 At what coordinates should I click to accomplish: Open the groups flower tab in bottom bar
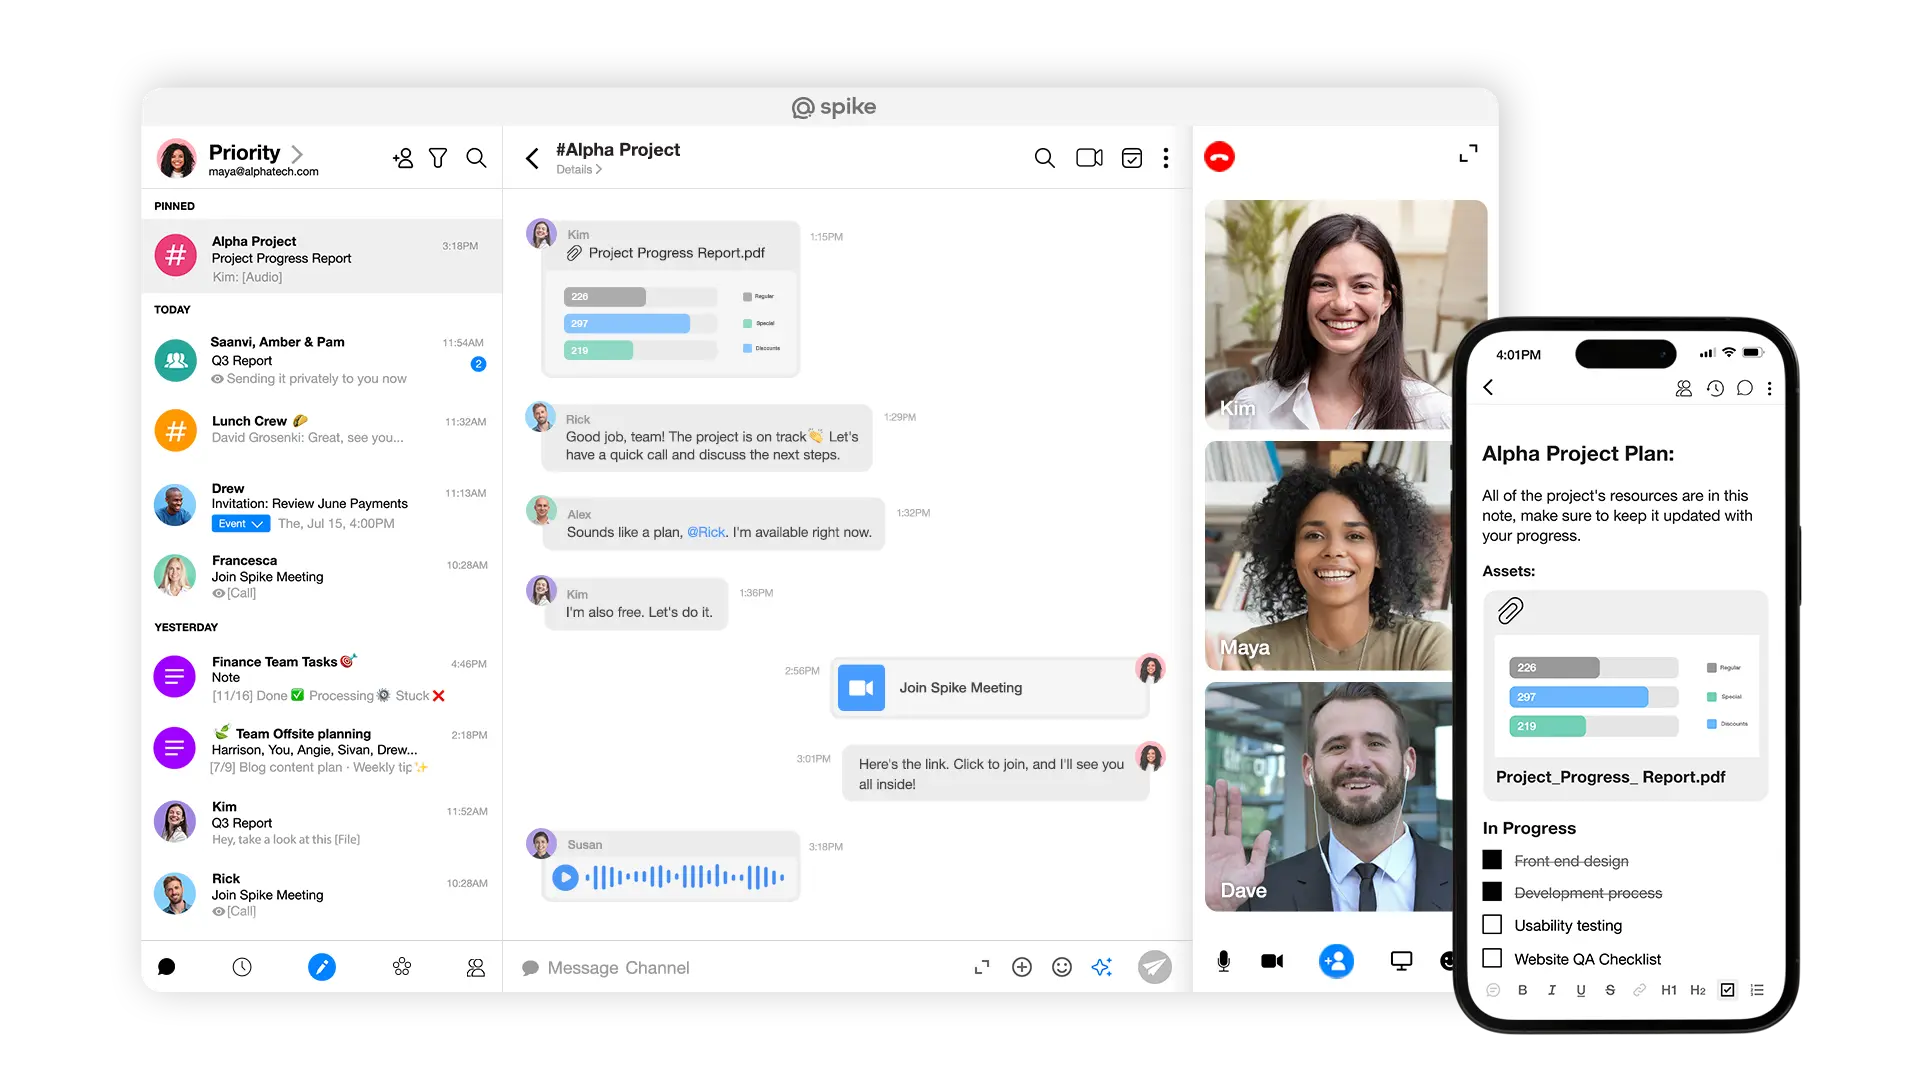402,967
